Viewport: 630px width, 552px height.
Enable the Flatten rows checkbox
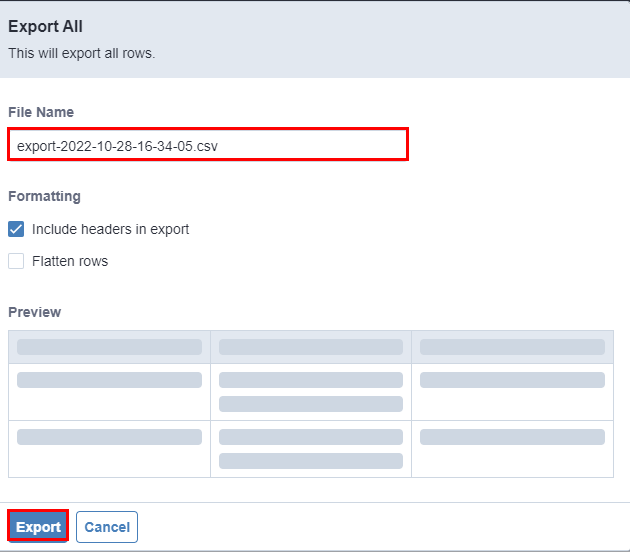coord(16,261)
